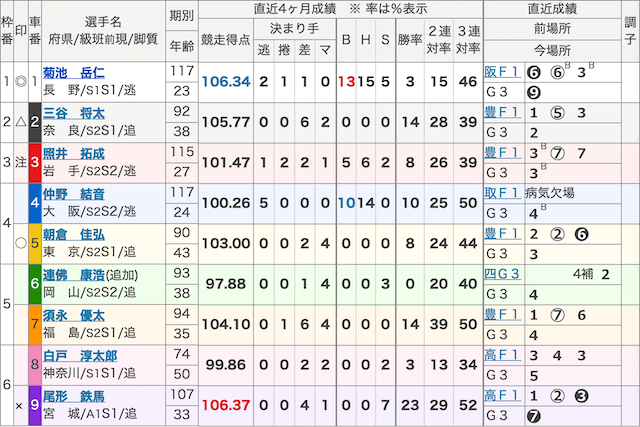This screenshot has width=640, height=427.
Task: Select score 105.77 for 三谷
Action: pyautogui.click(x=226, y=122)
